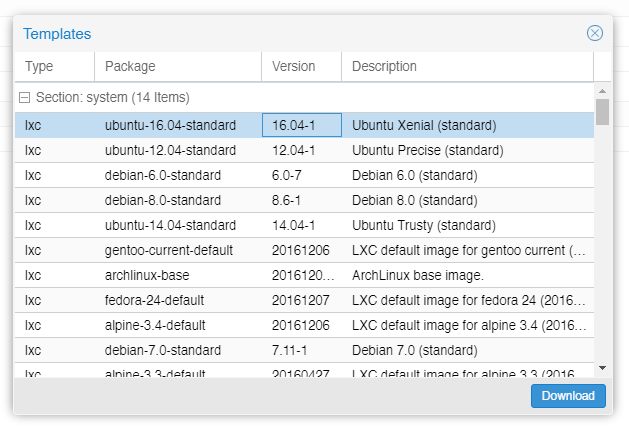Click the ArchLinux base image description
This screenshot has height=435, width=629.
pos(418,275)
